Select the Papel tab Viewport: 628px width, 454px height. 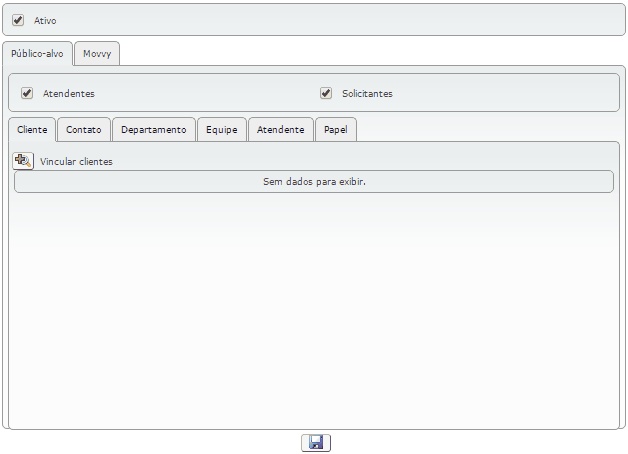(336, 130)
